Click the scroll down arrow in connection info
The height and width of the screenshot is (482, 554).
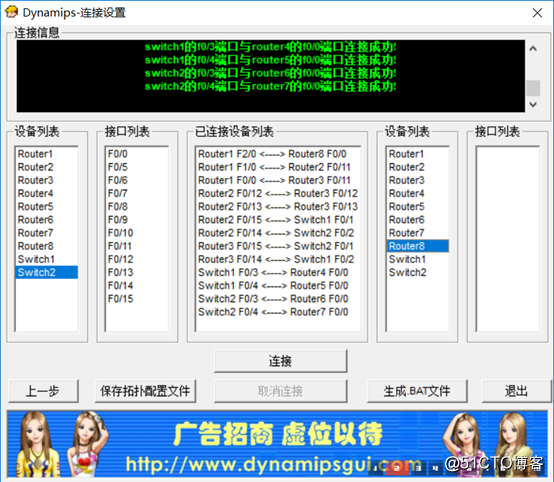(x=533, y=105)
